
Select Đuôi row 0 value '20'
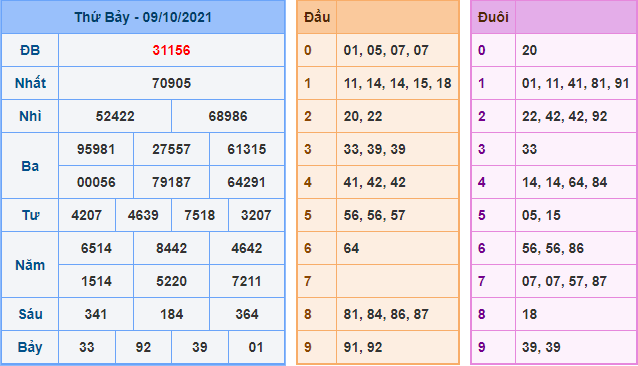(x=529, y=50)
